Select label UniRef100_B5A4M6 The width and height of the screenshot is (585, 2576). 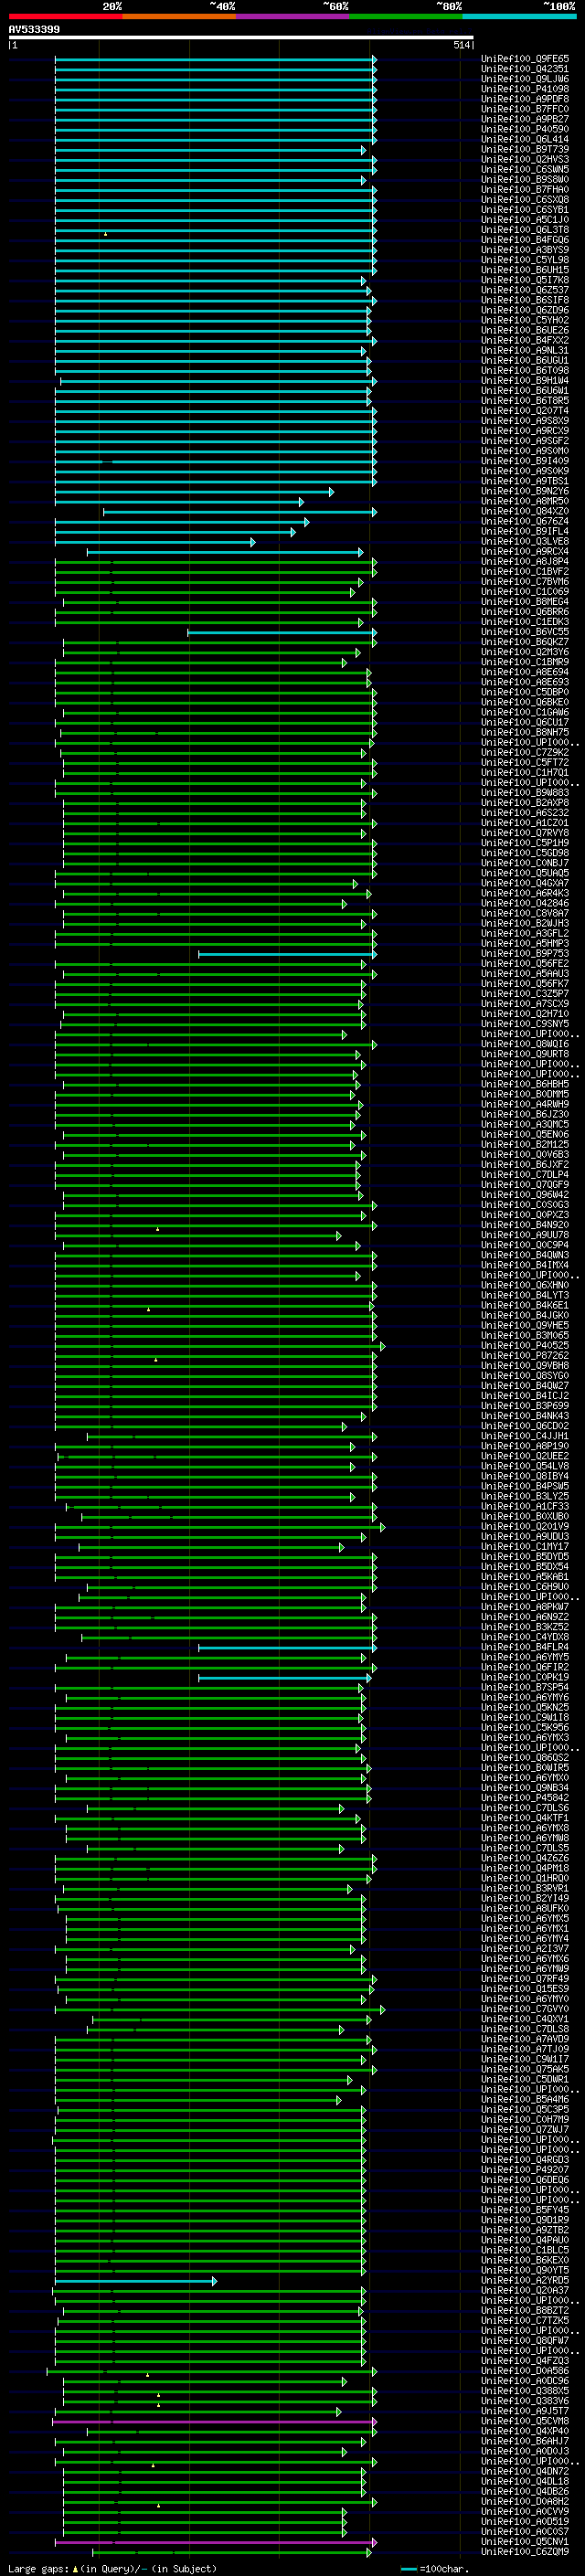tap(525, 2099)
